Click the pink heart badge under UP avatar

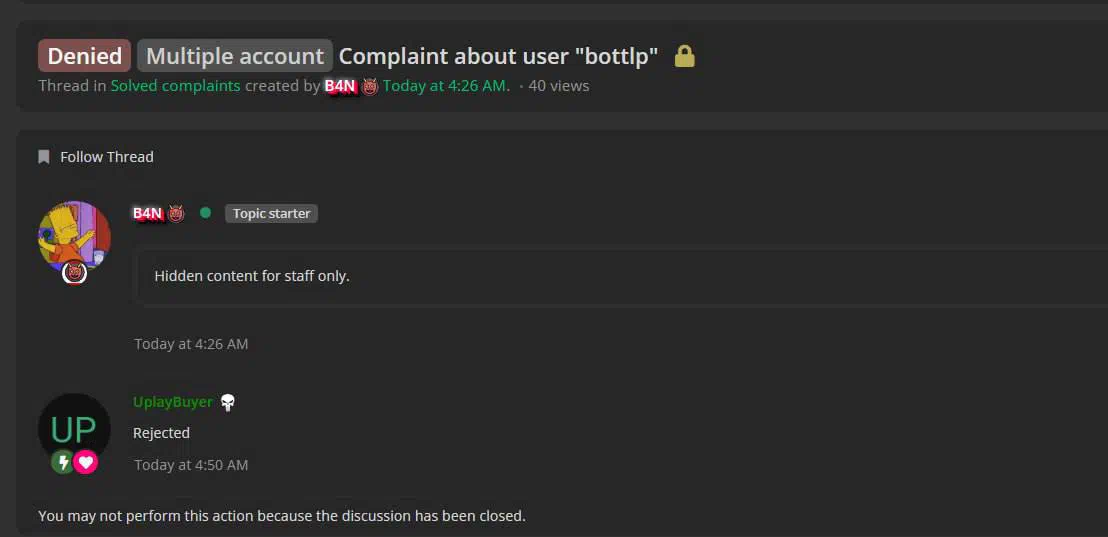pyautogui.click(x=86, y=463)
